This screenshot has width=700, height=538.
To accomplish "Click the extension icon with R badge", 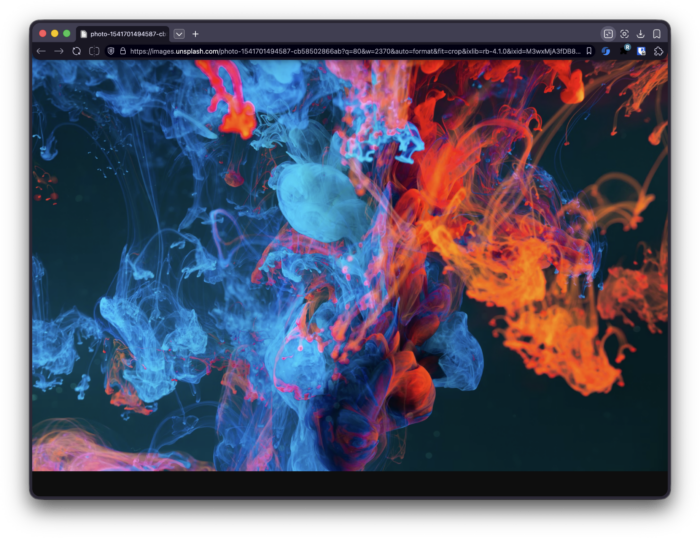I will pos(625,50).
